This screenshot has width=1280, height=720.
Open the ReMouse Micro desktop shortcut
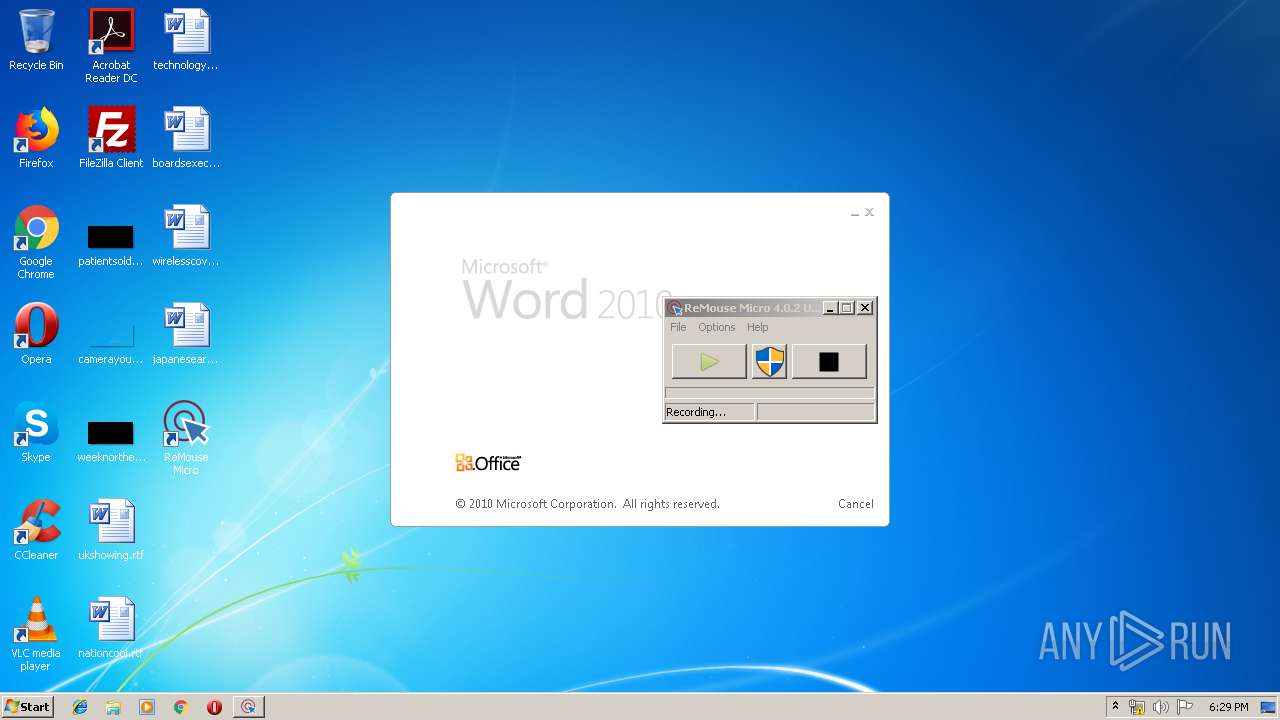pyautogui.click(x=186, y=438)
